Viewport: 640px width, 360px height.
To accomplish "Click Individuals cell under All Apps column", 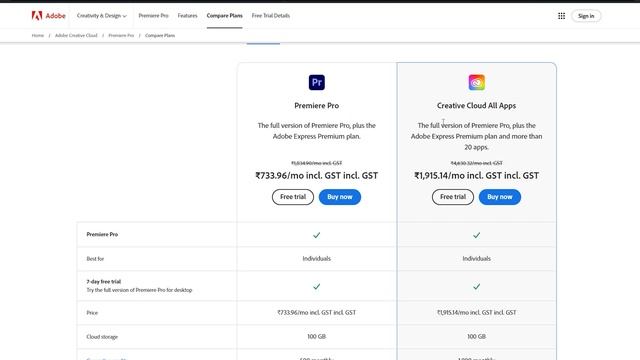I will (x=476, y=259).
